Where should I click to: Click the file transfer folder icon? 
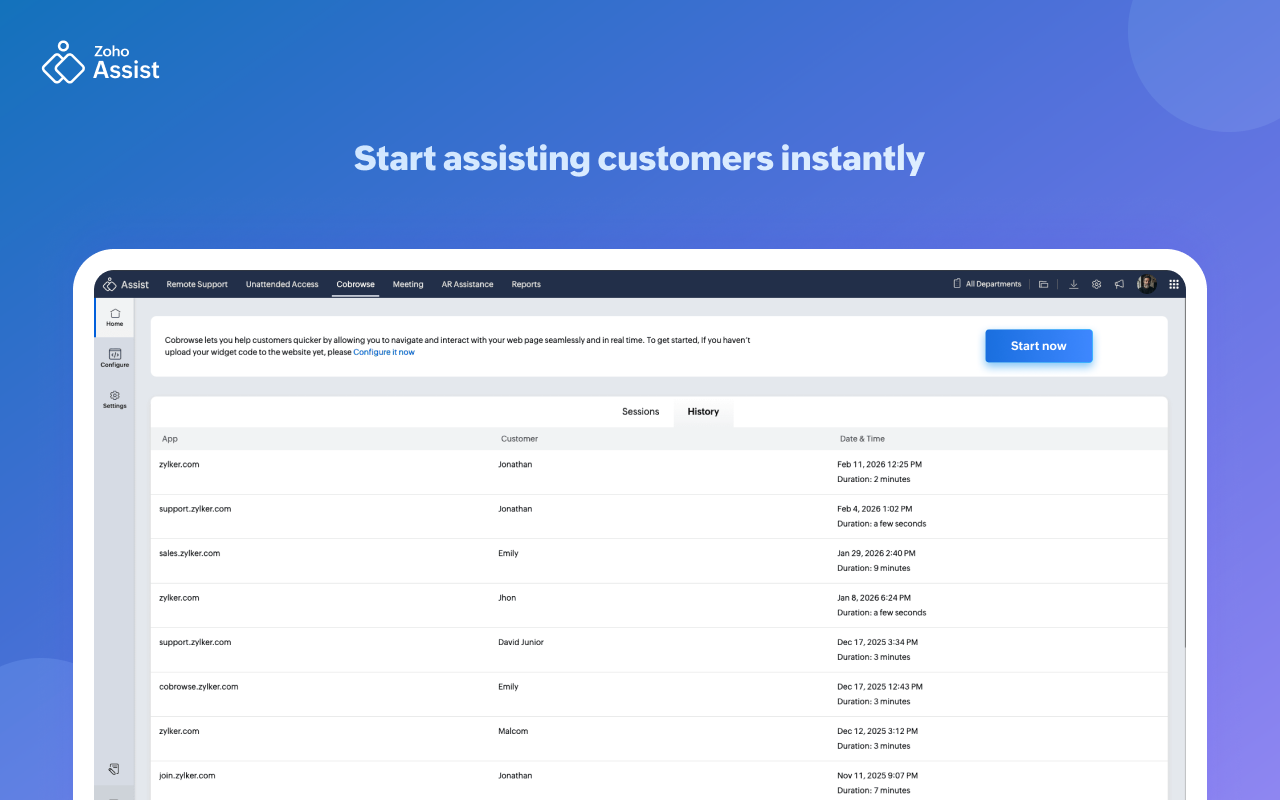point(1043,284)
